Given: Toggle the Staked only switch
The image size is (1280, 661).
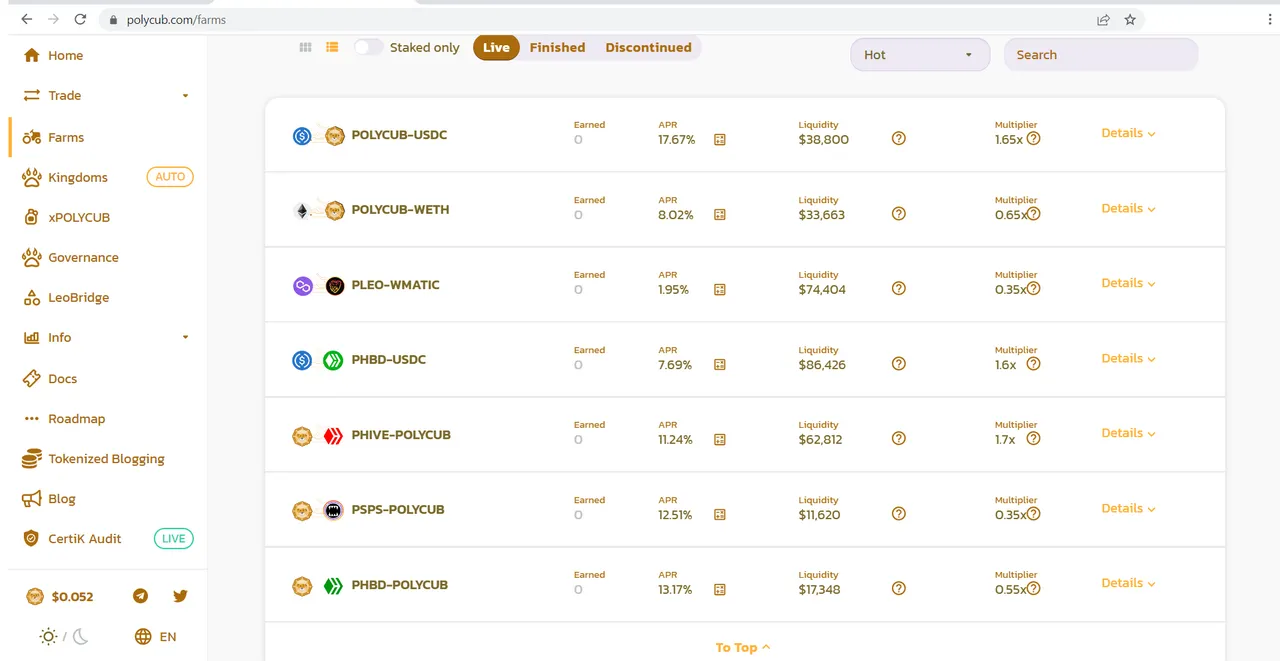Looking at the screenshot, I should pyautogui.click(x=368, y=47).
